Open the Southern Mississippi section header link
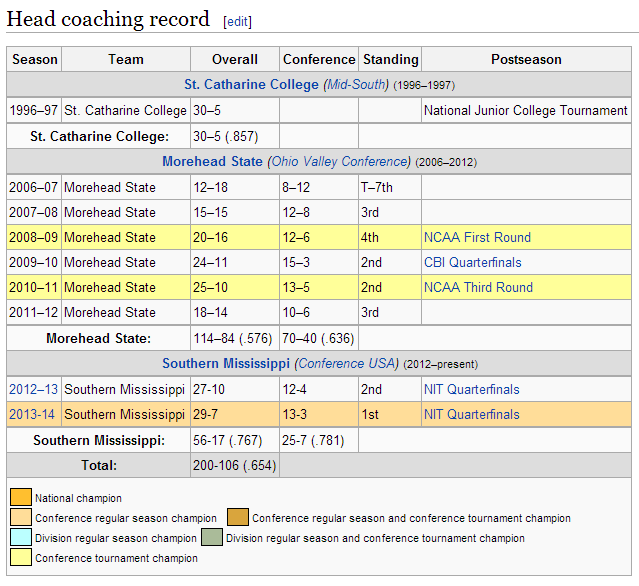This screenshot has height=586, width=639. pos(226,363)
